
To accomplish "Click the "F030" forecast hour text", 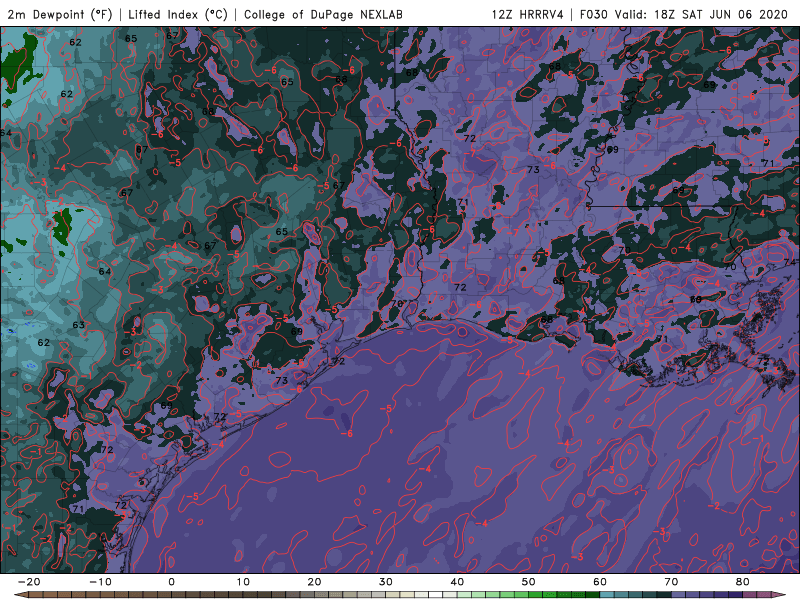I will 594,14.
